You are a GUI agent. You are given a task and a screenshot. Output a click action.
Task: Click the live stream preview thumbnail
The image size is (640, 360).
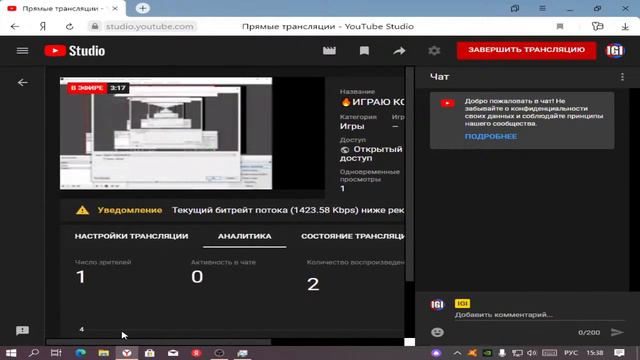(x=166, y=133)
